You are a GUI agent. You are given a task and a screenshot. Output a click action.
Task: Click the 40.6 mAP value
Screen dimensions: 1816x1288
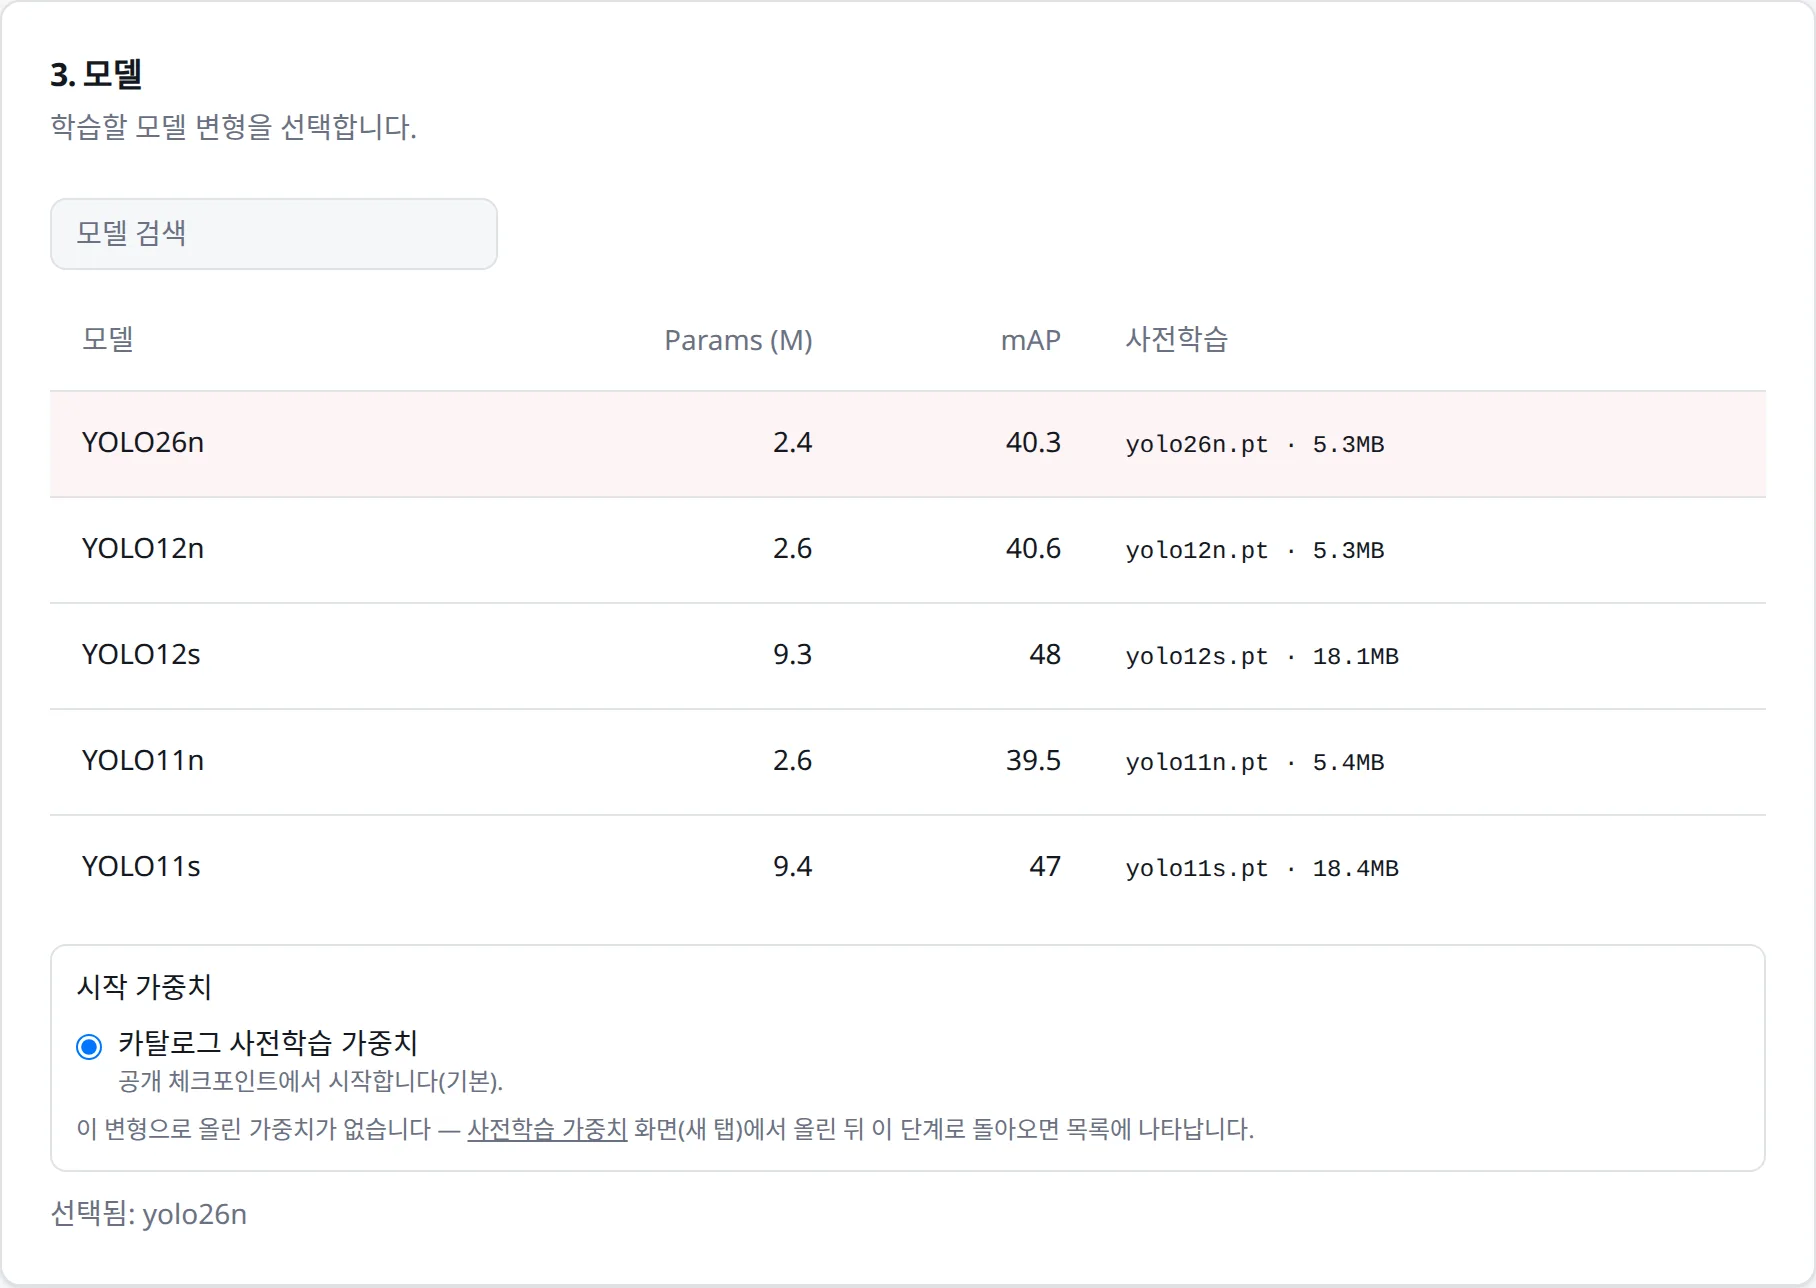[1033, 549]
